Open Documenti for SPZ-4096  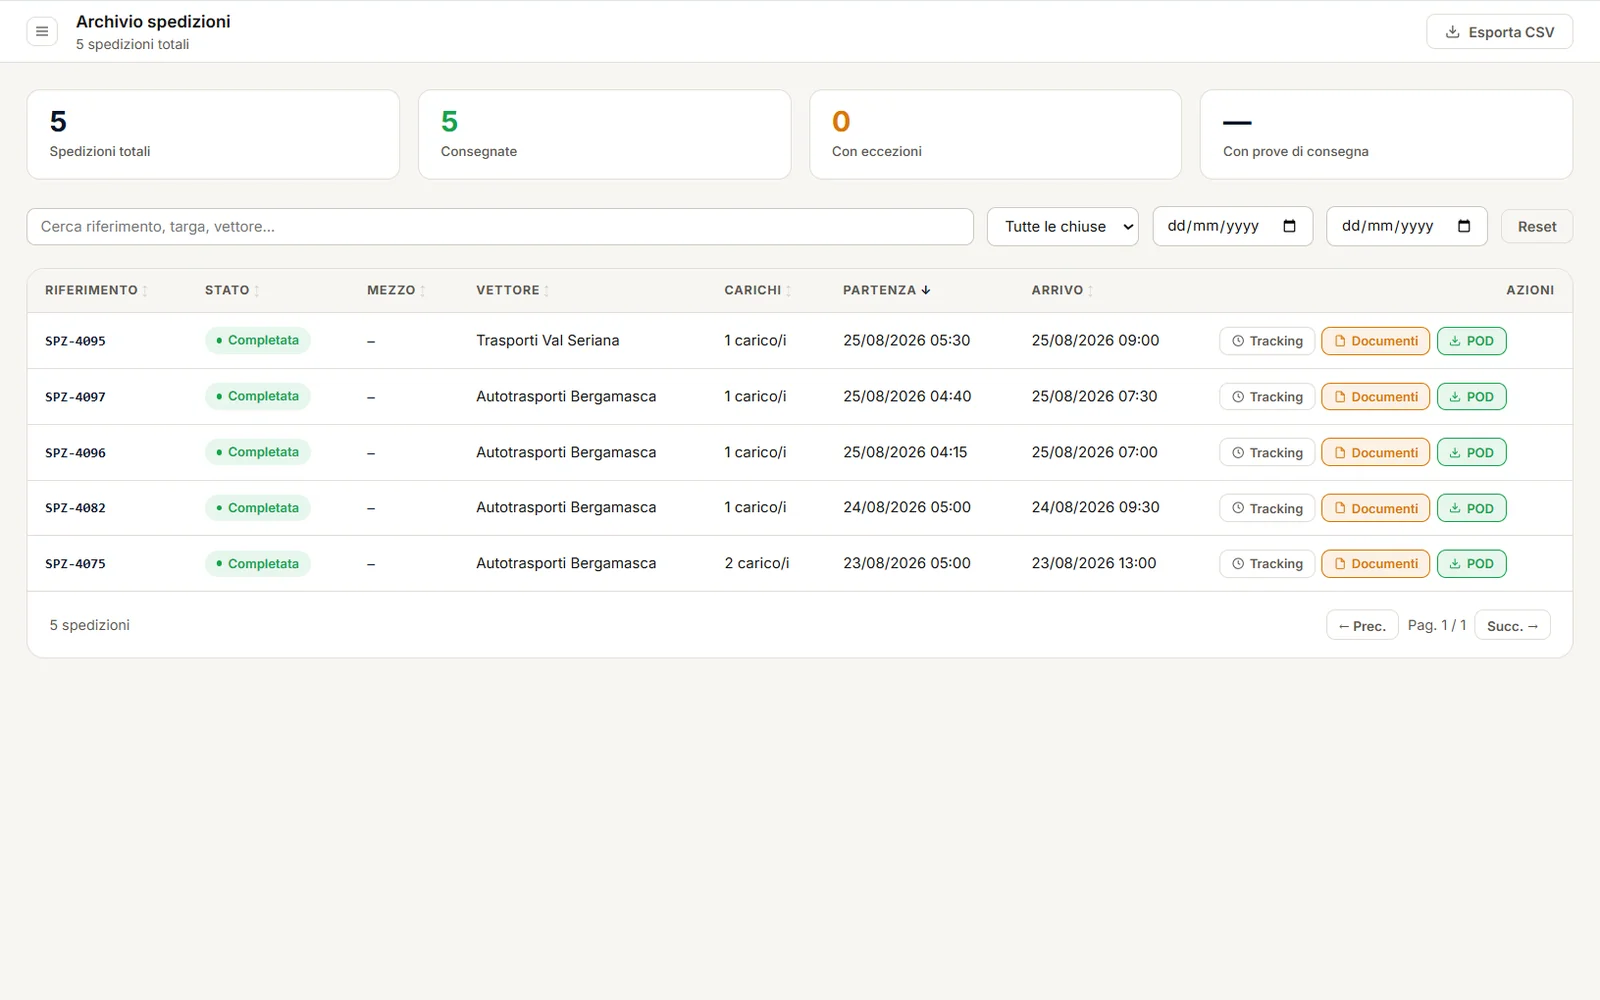click(x=1376, y=453)
